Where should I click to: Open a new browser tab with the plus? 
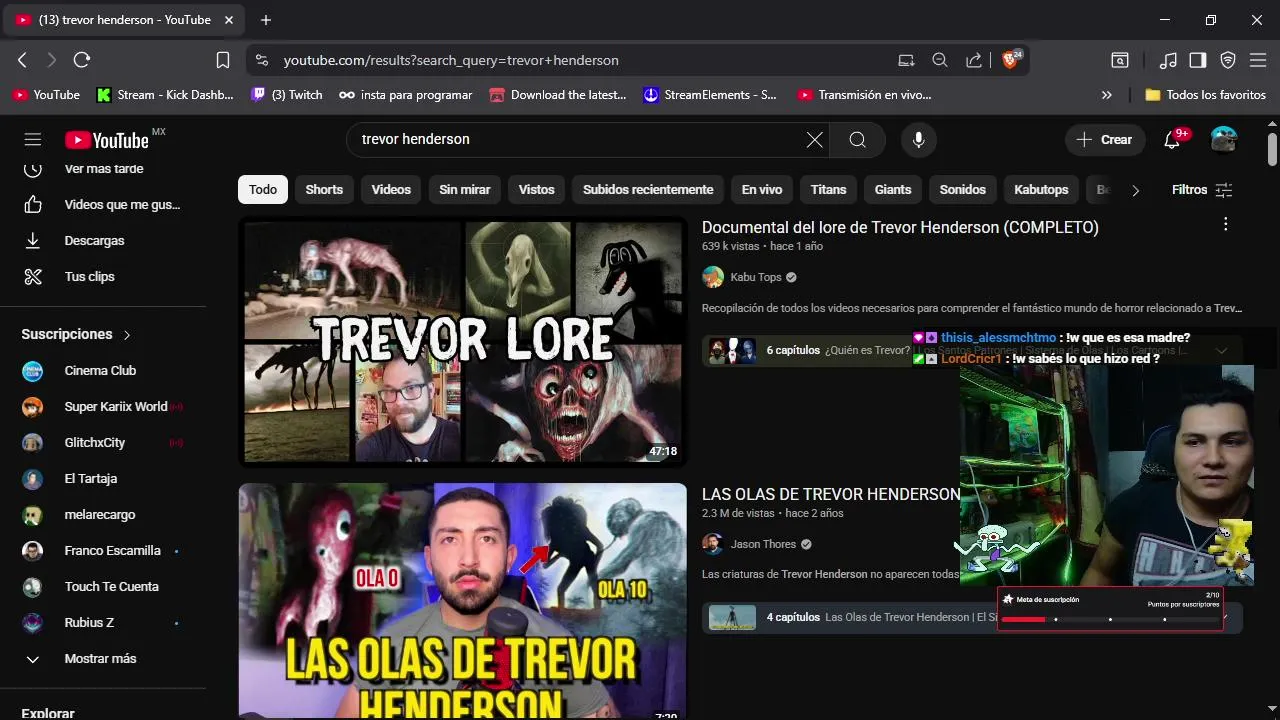click(266, 20)
